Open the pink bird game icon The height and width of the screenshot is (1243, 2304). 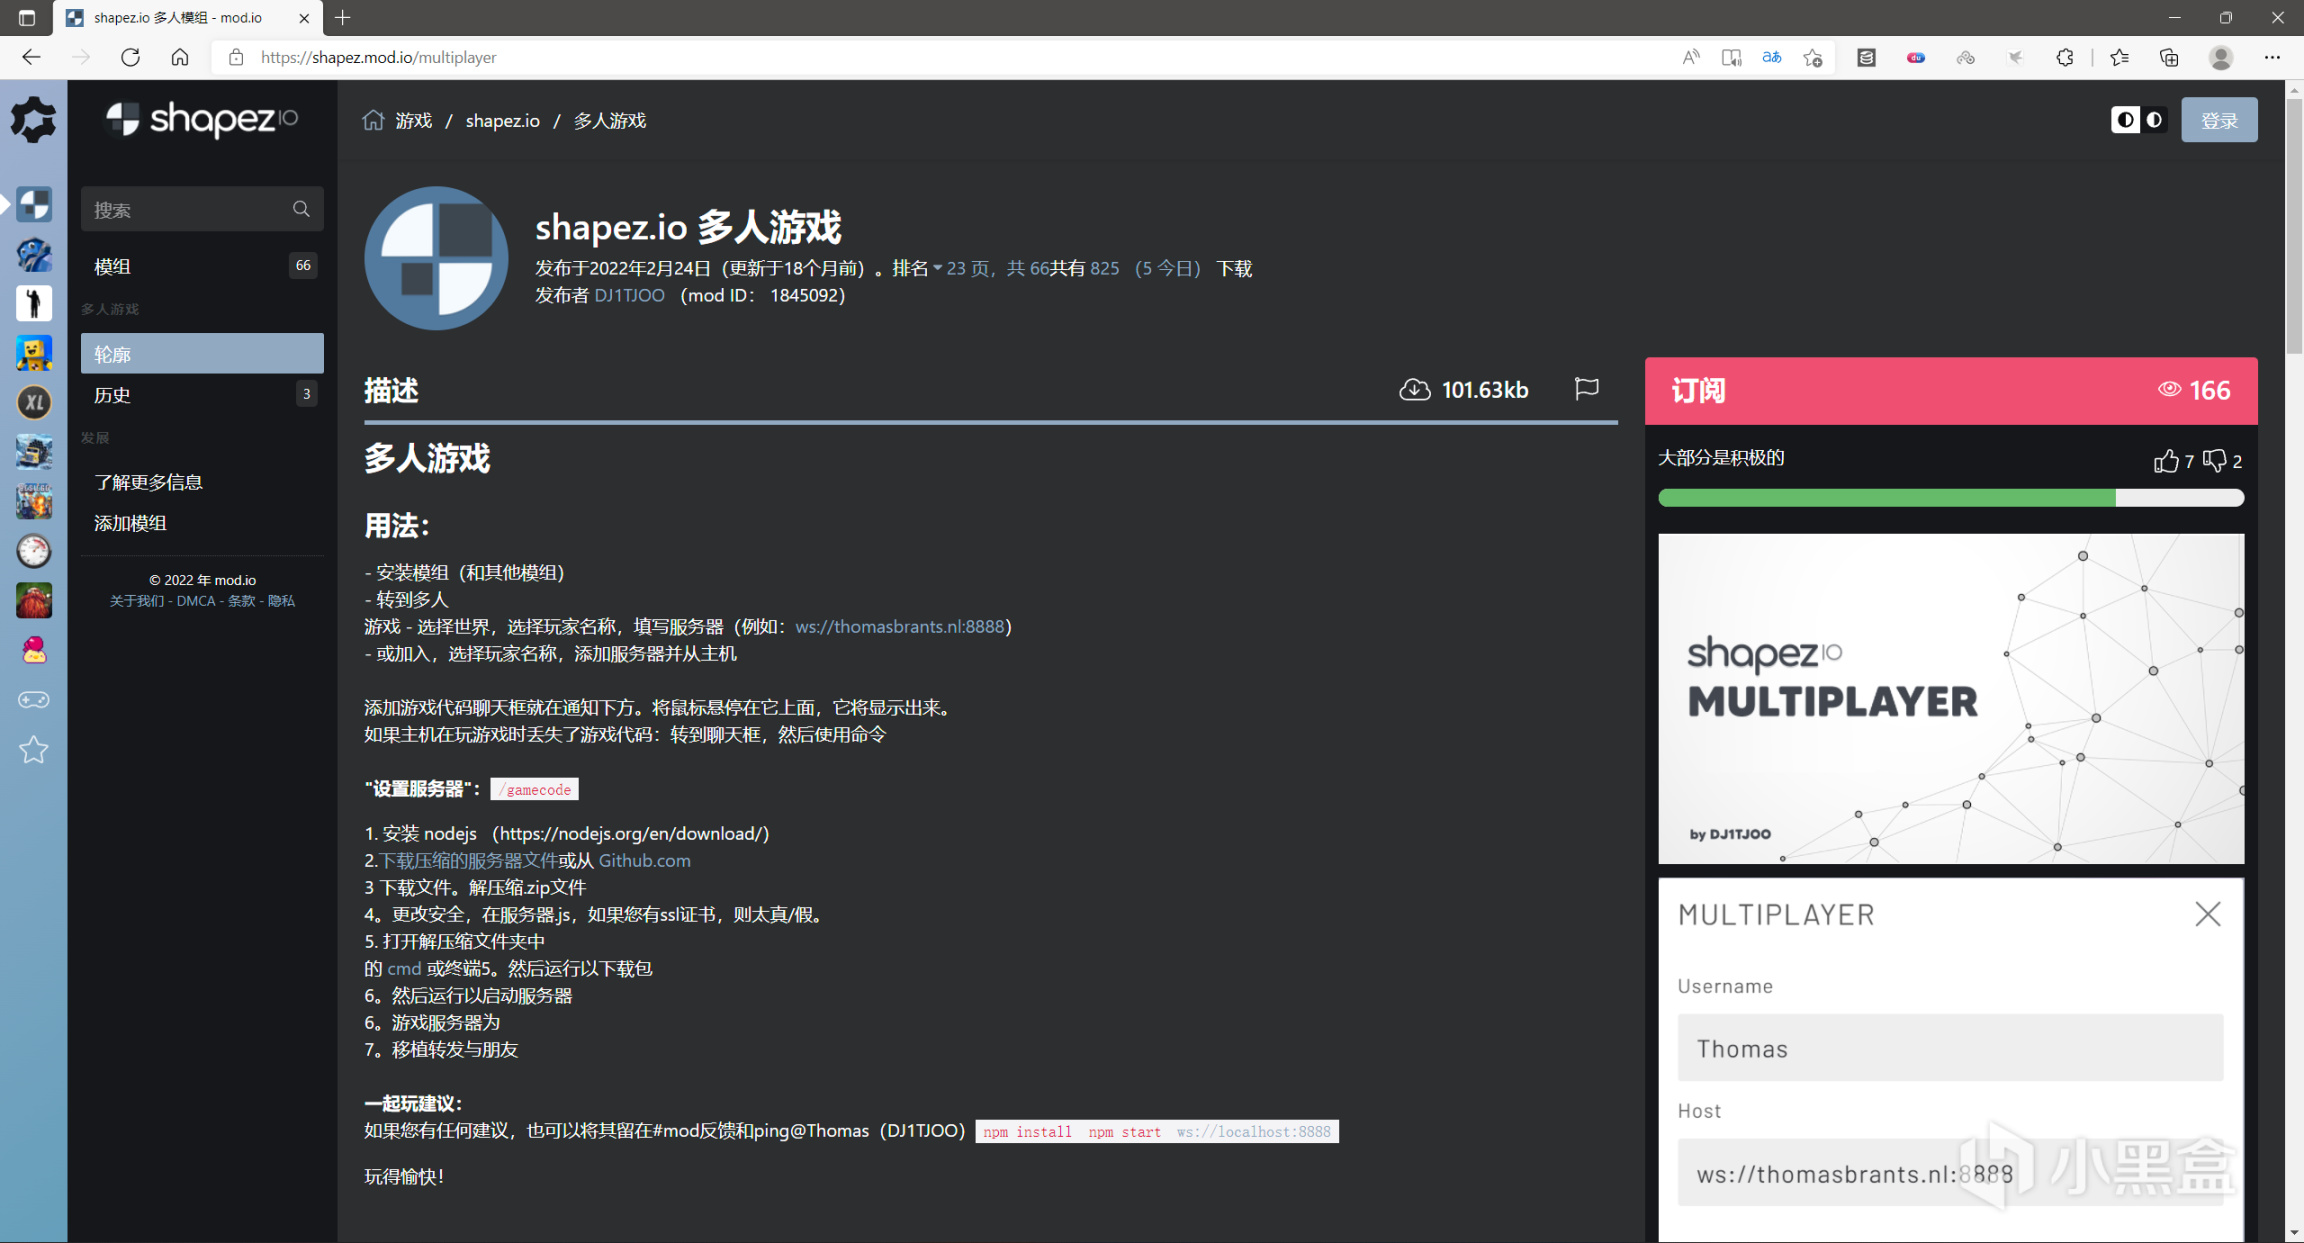point(34,650)
